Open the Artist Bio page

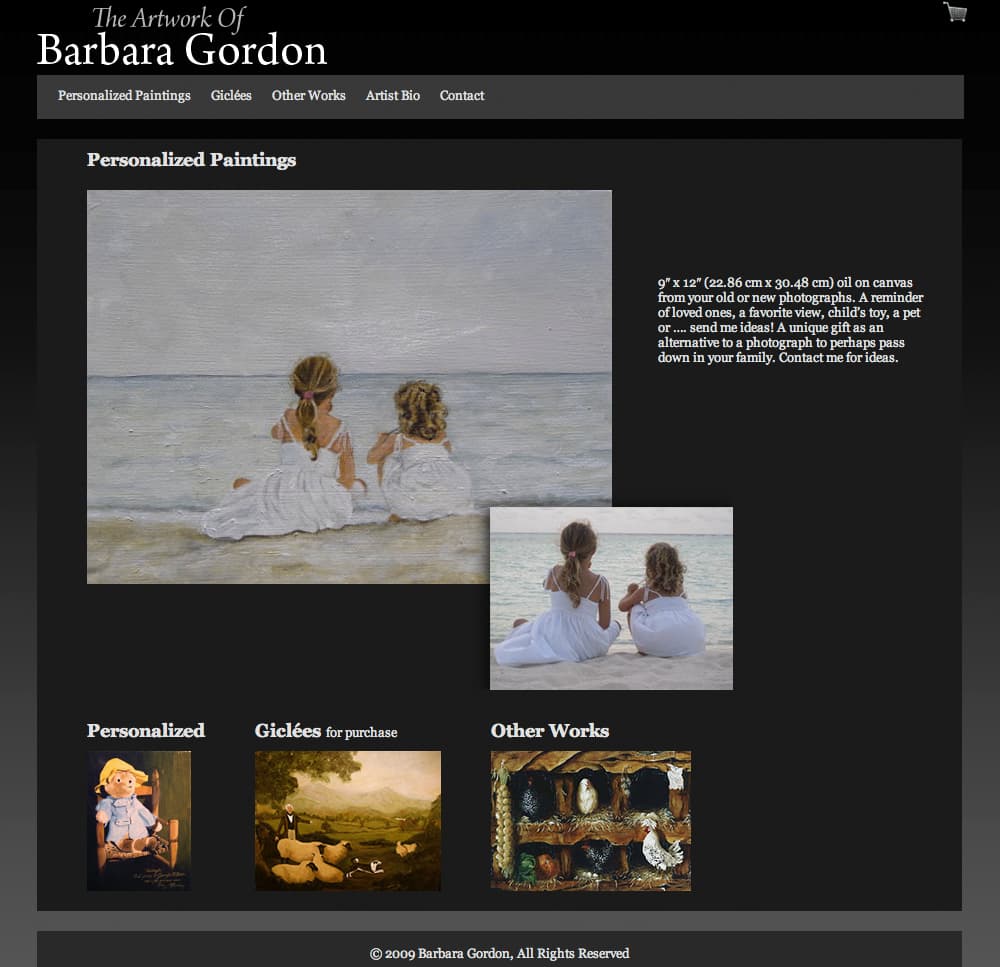pyautogui.click(x=393, y=95)
